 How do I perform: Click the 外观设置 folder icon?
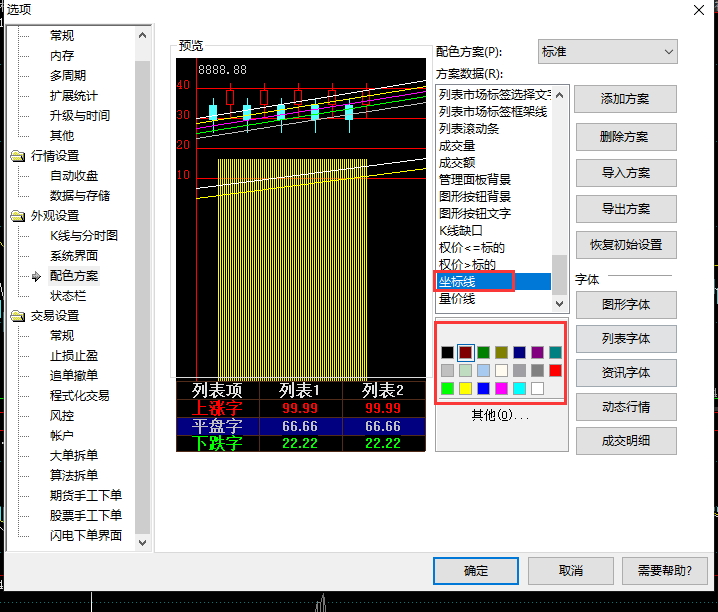pyautogui.click(x=18, y=216)
